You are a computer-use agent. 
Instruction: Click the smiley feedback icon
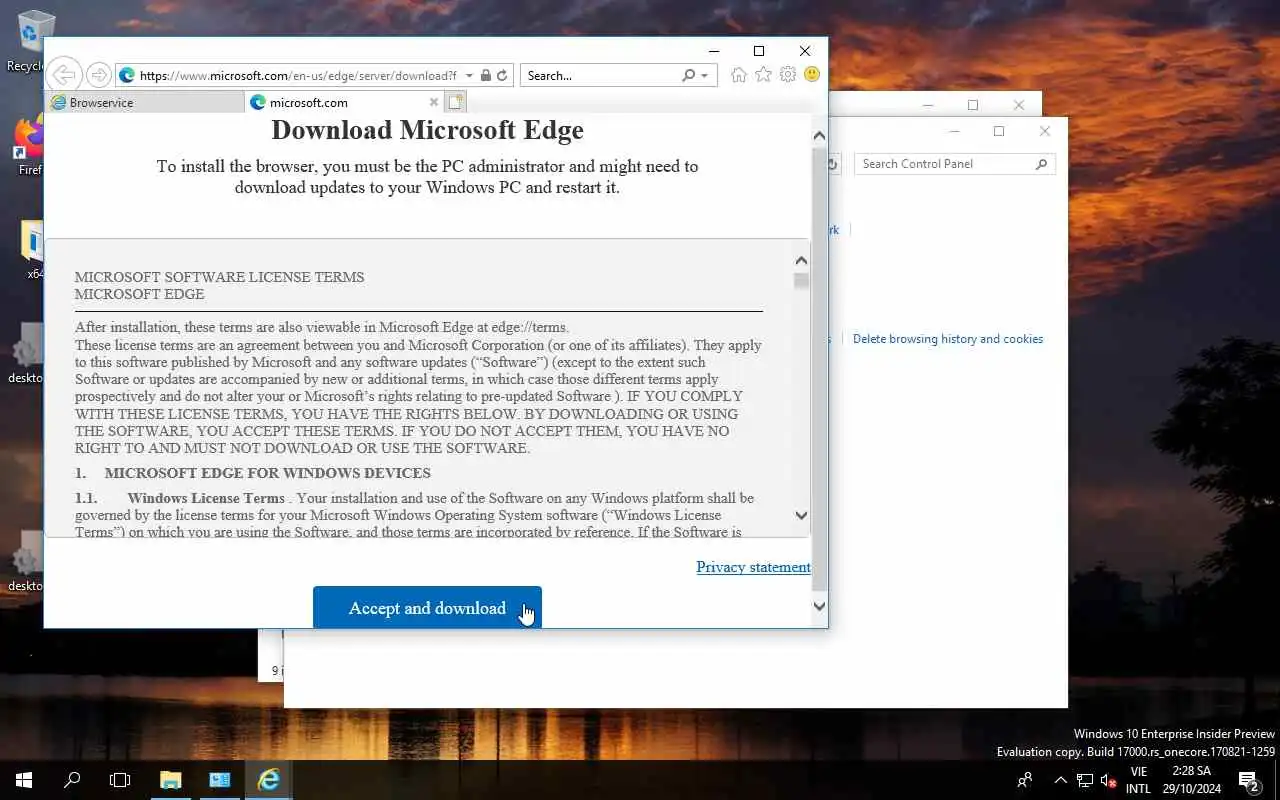coord(812,75)
